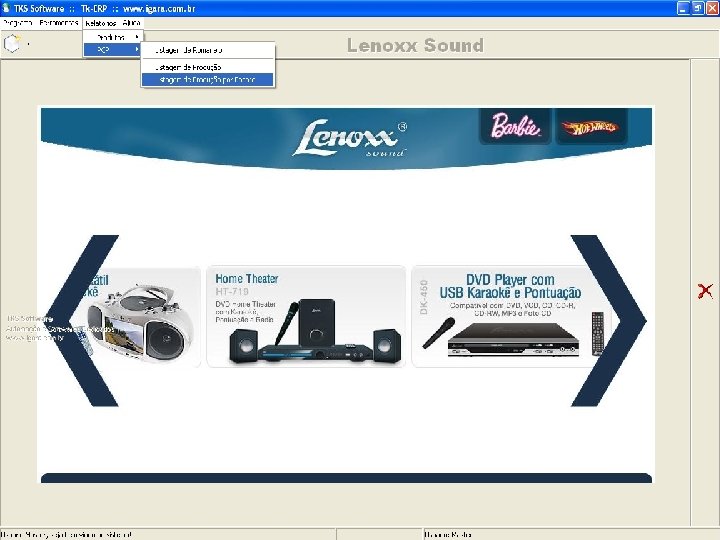
Task: Click the right carousel chevron arrow
Action: pyautogui.click(x=608, y=321)
